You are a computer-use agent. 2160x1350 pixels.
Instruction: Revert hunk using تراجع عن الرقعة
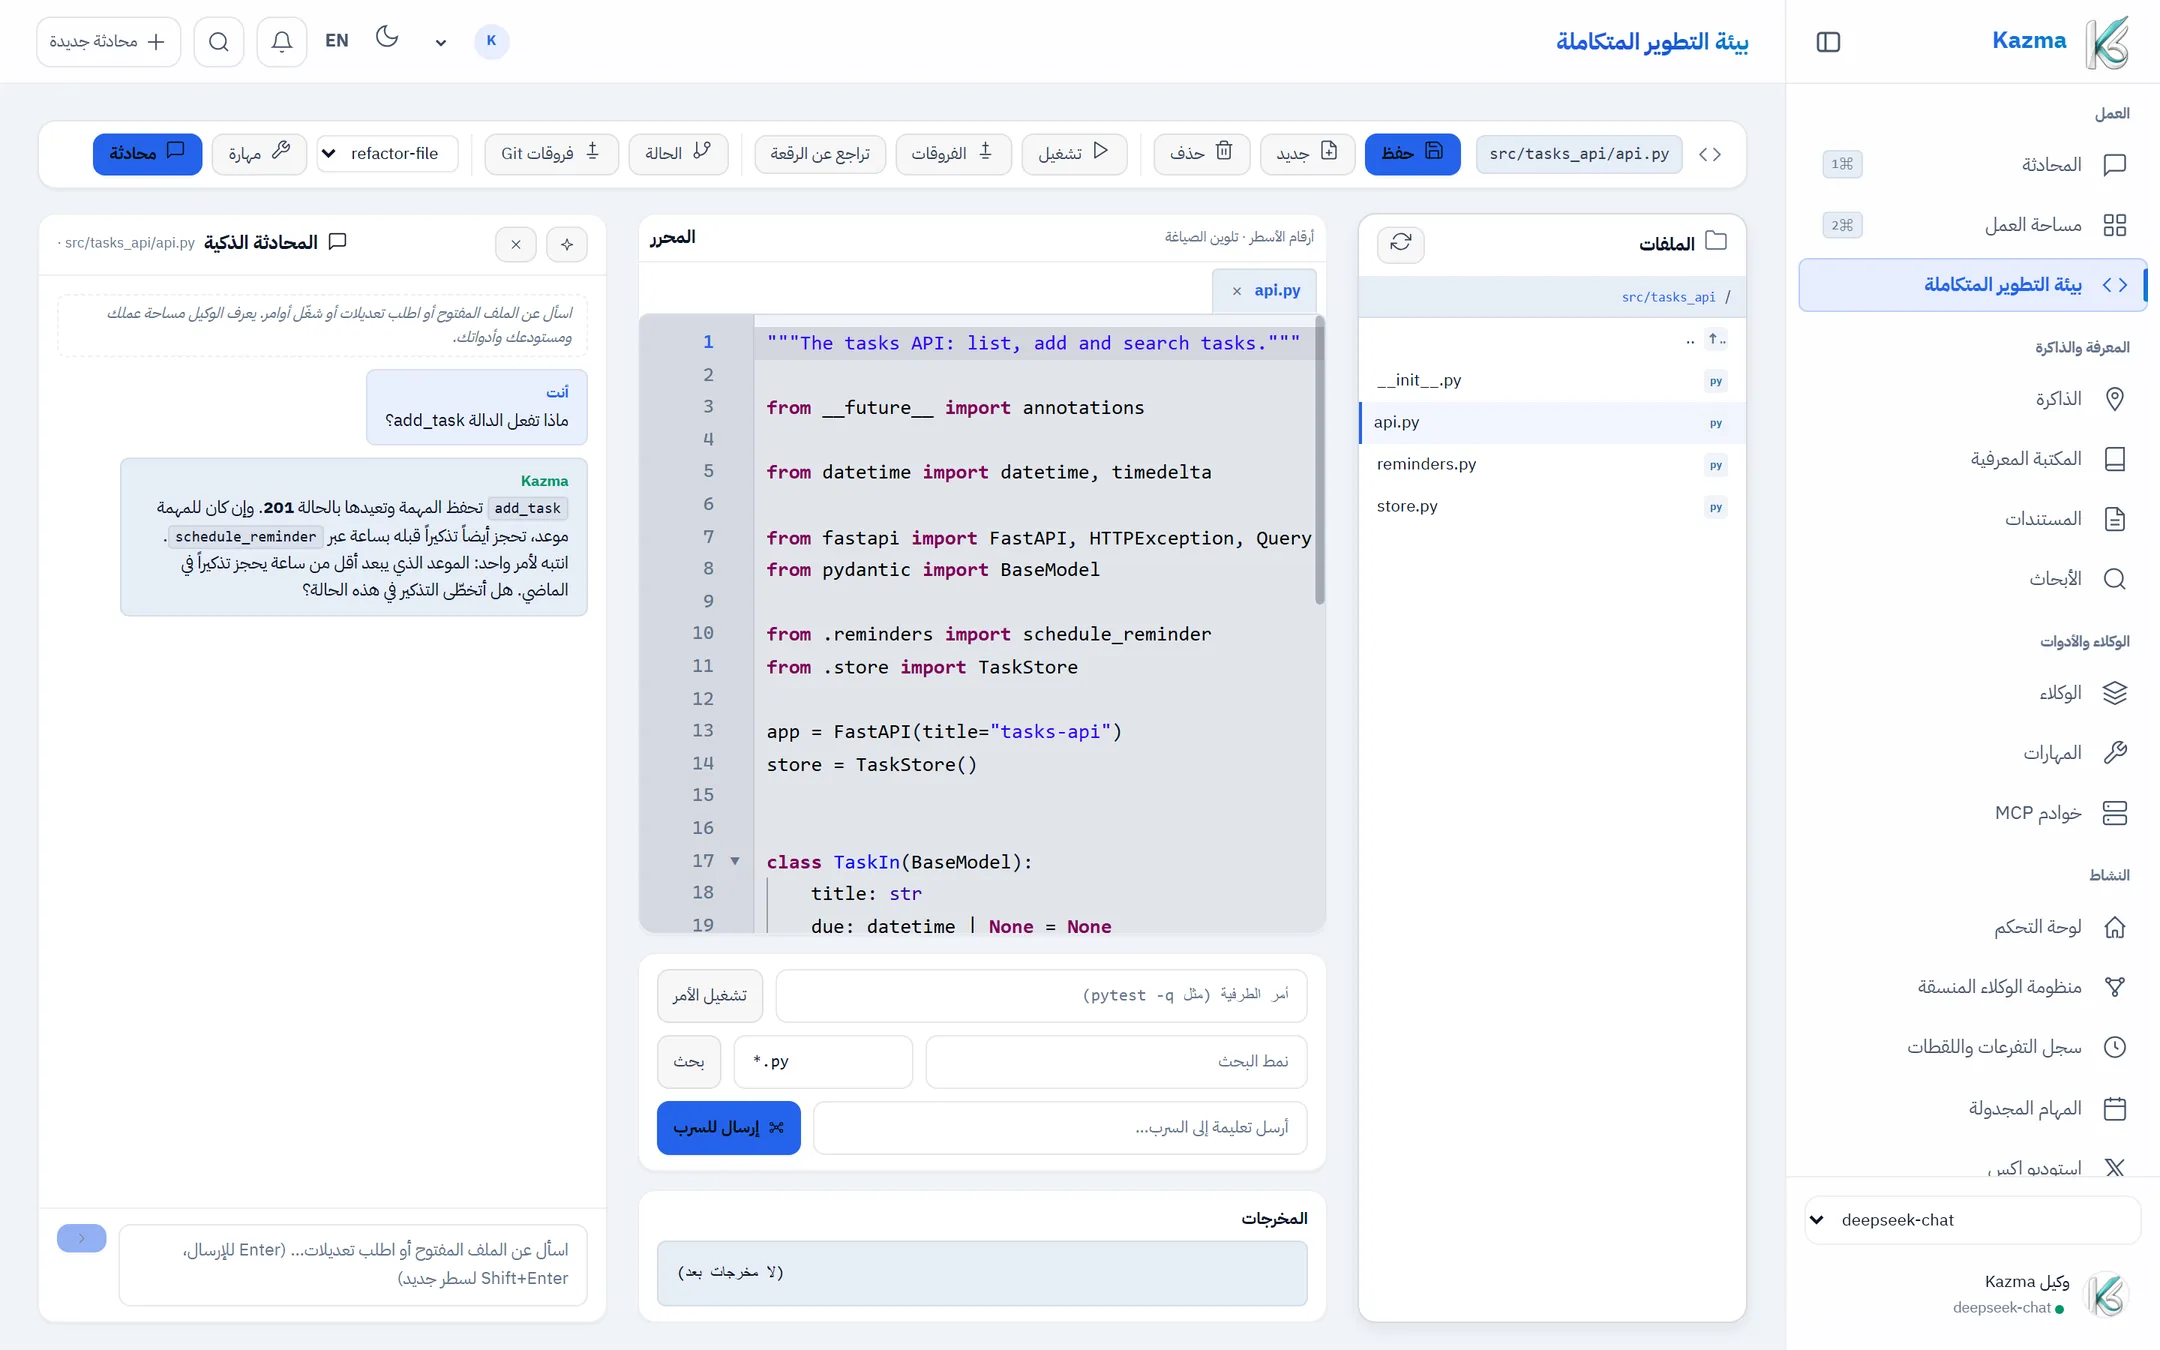click(x=820, y=153)
